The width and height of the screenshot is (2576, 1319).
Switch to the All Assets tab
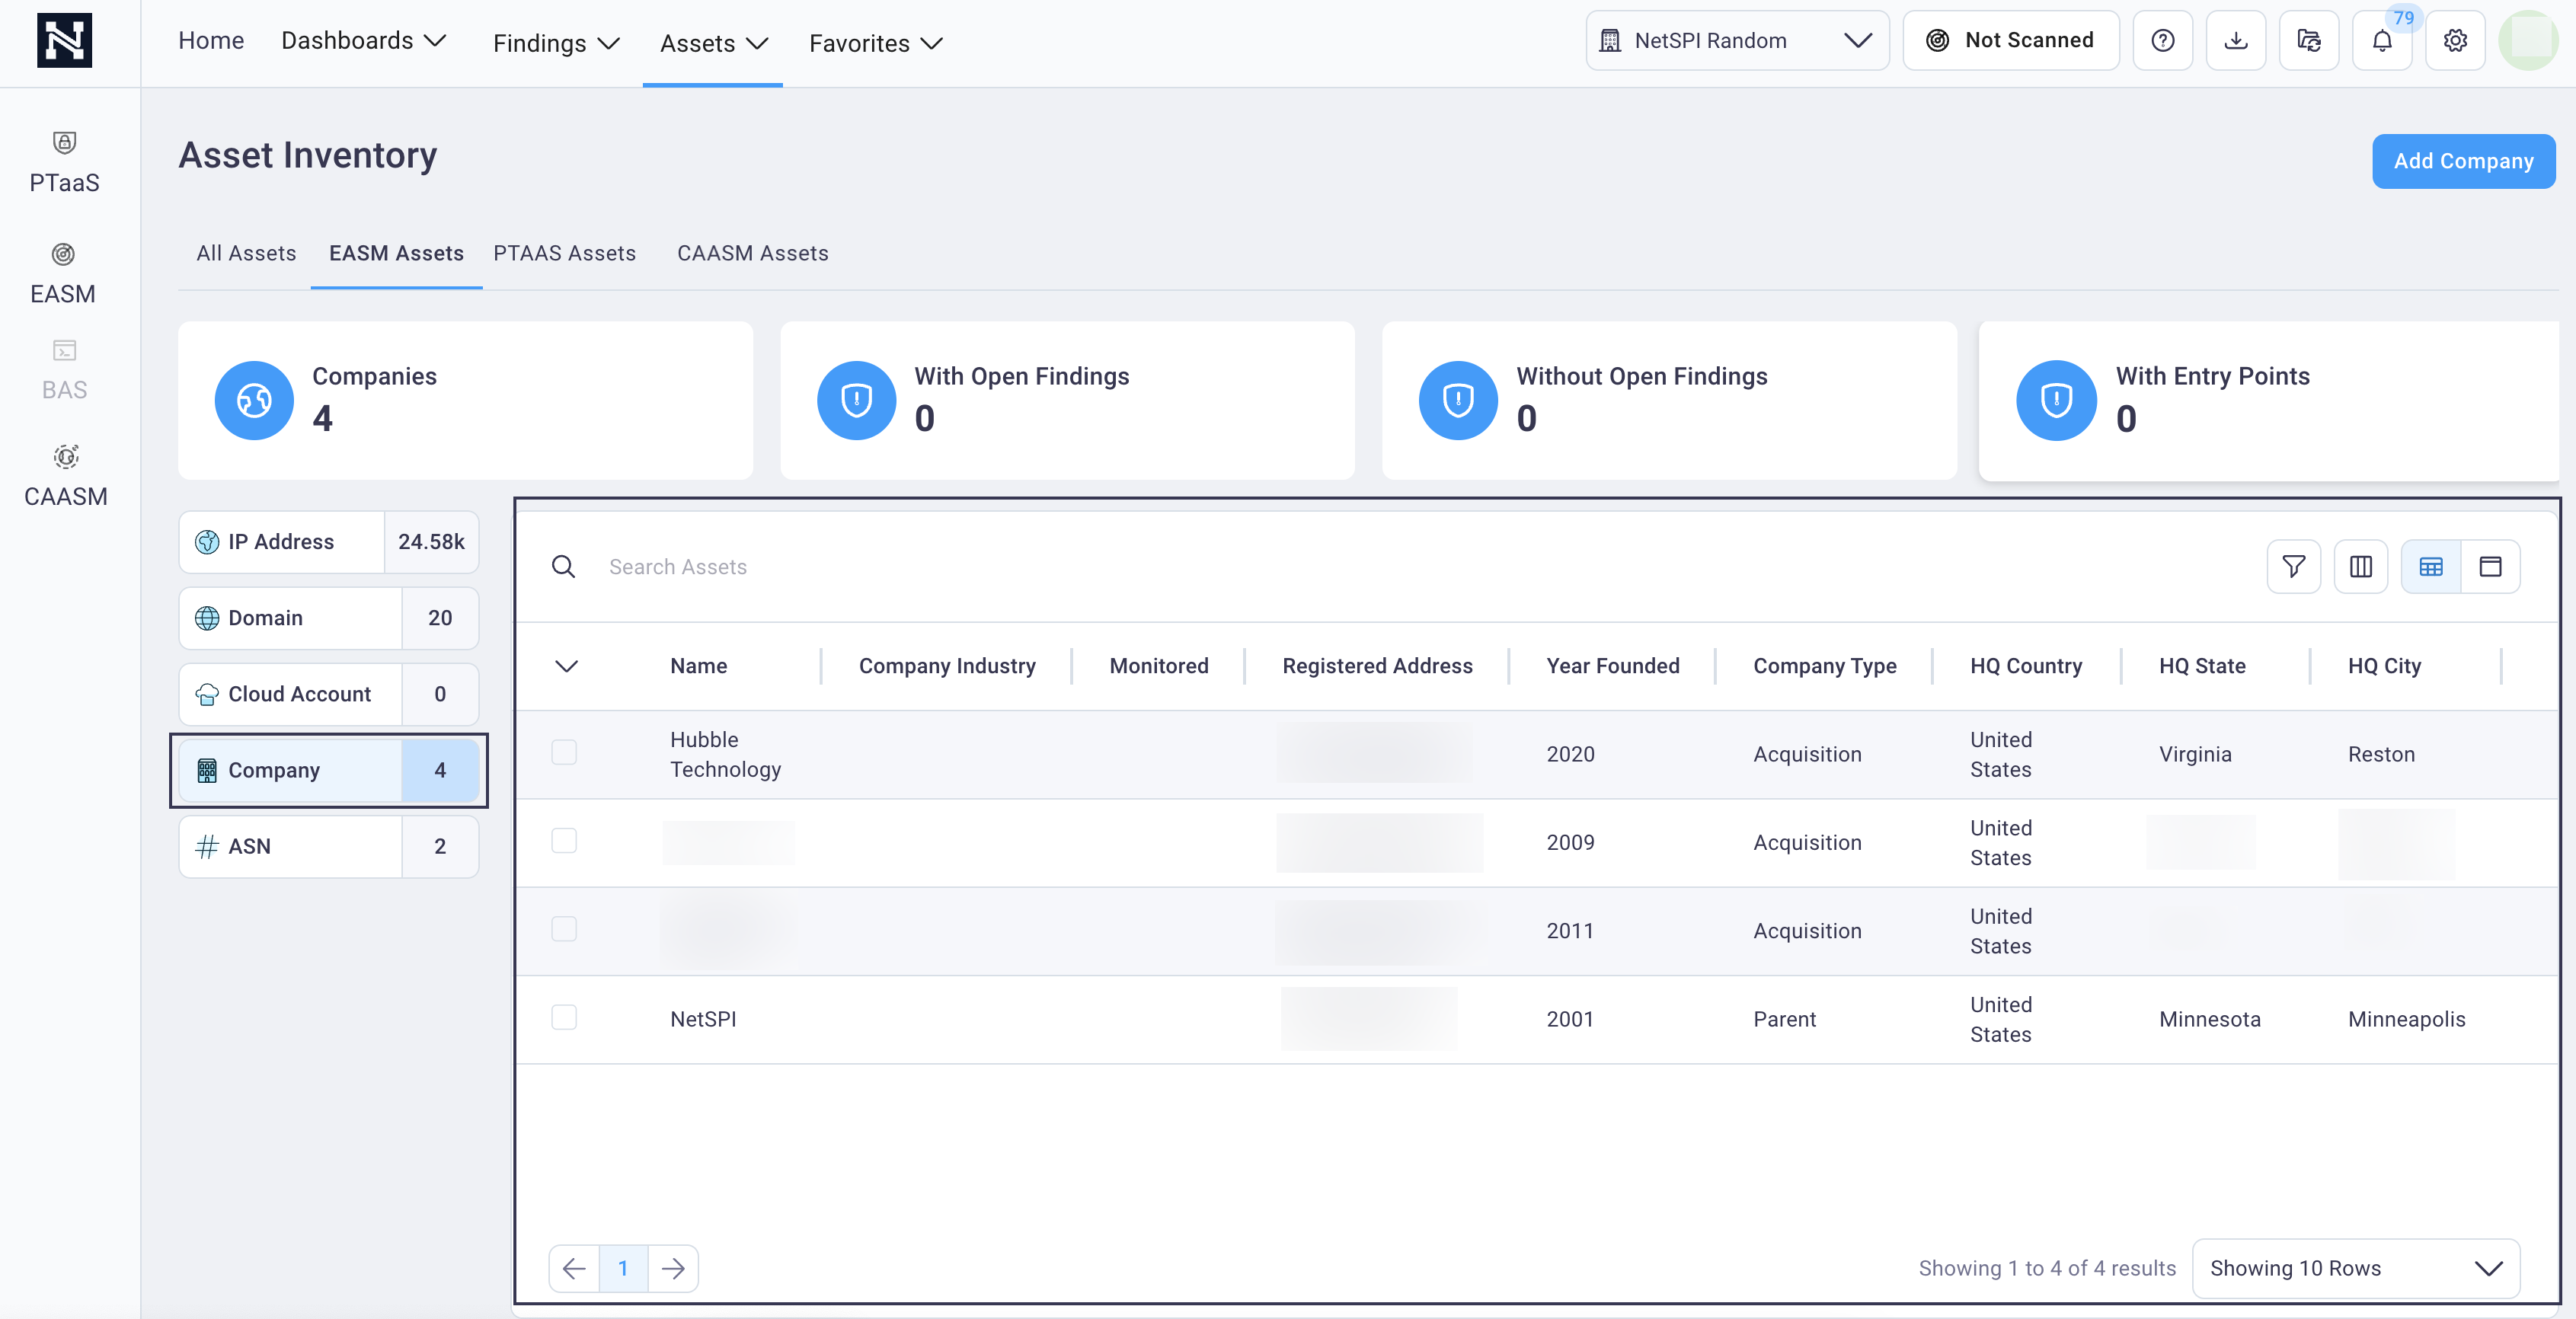point(246,252)
